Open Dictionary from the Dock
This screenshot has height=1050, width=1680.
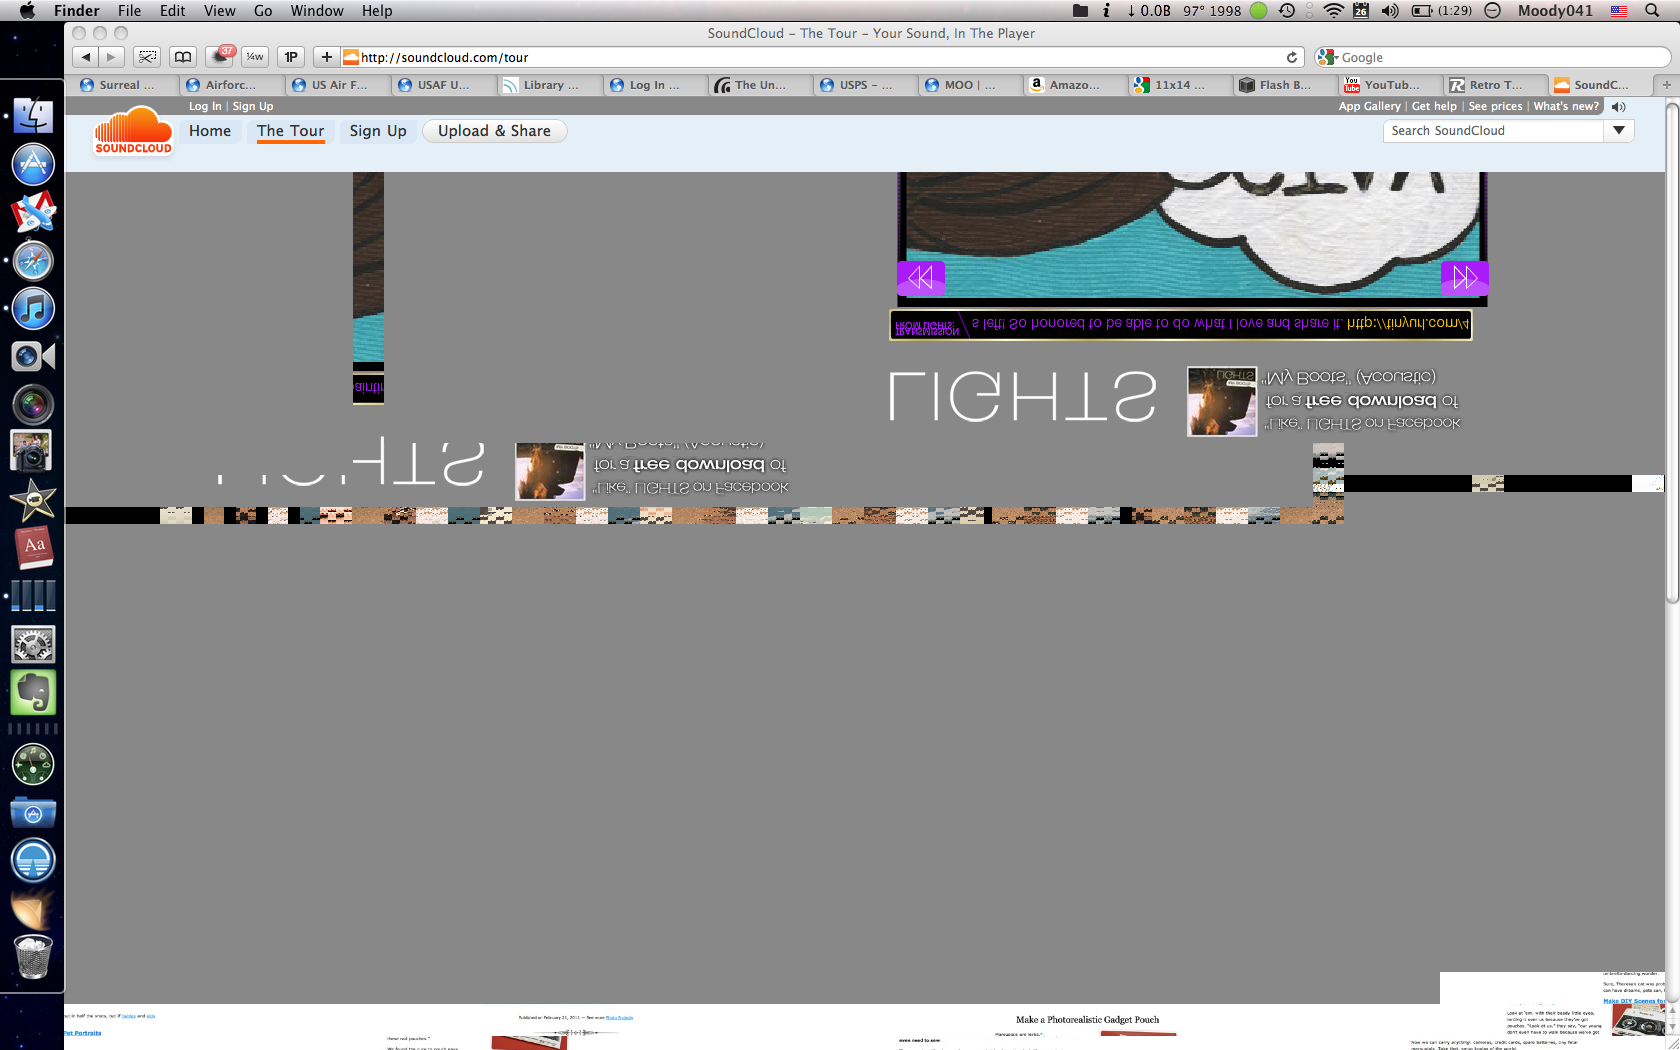(33, 548)
